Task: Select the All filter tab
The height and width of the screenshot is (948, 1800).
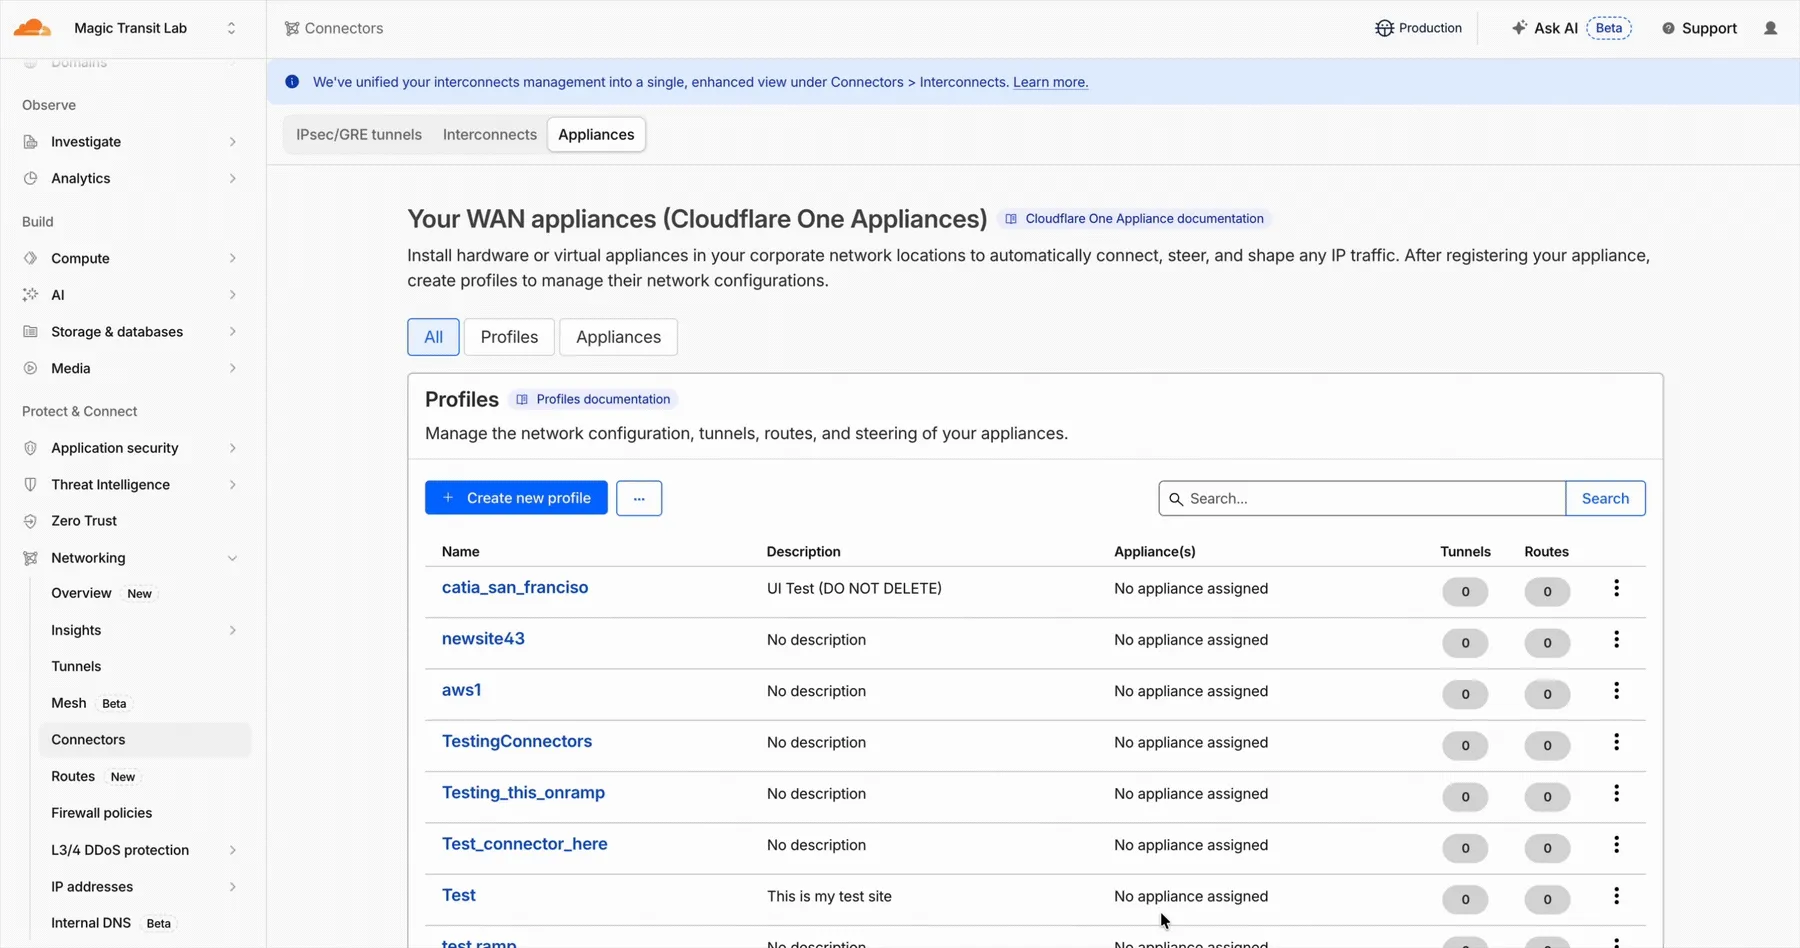Action: coord(433,337)
